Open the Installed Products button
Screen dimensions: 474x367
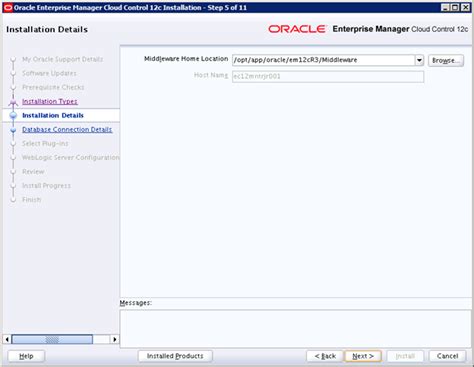pos(175,356)
